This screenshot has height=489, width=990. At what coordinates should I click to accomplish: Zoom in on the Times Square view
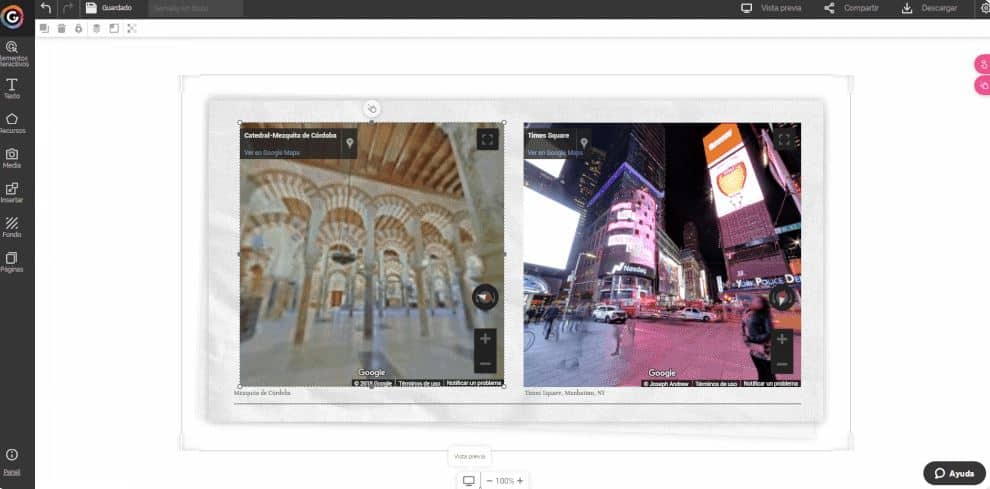(x=782, y=339)
